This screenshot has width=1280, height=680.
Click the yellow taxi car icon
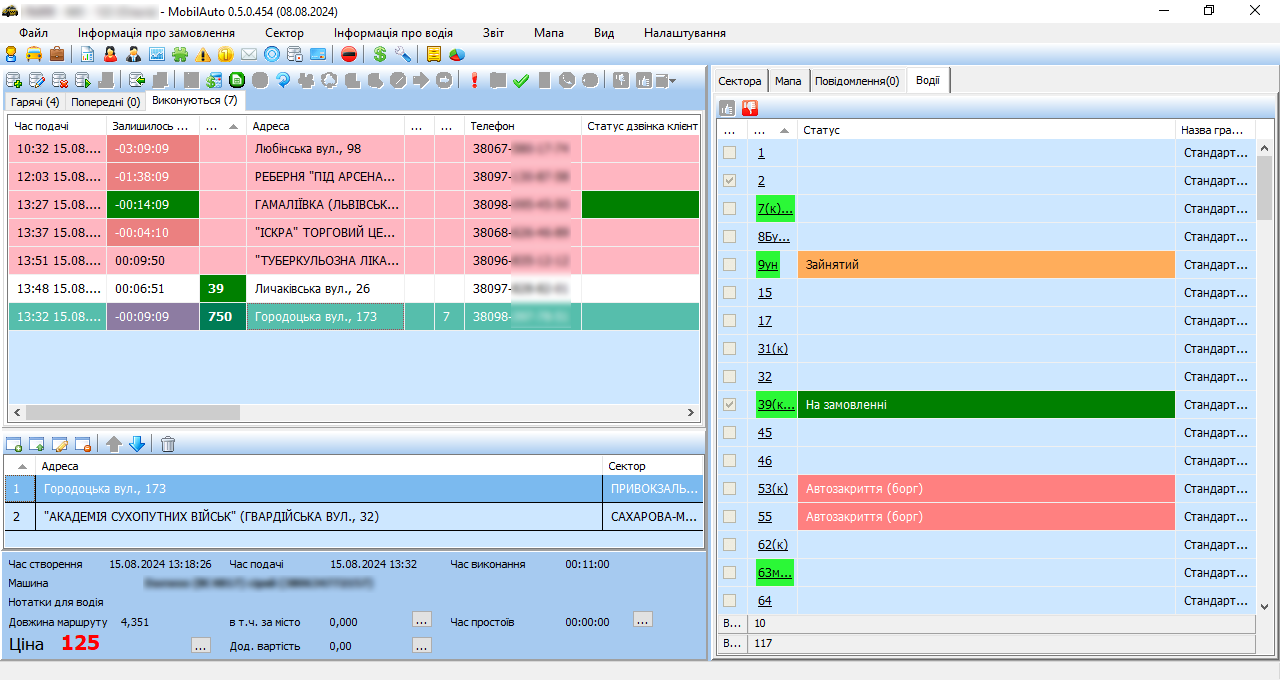(x=34, y=54)
